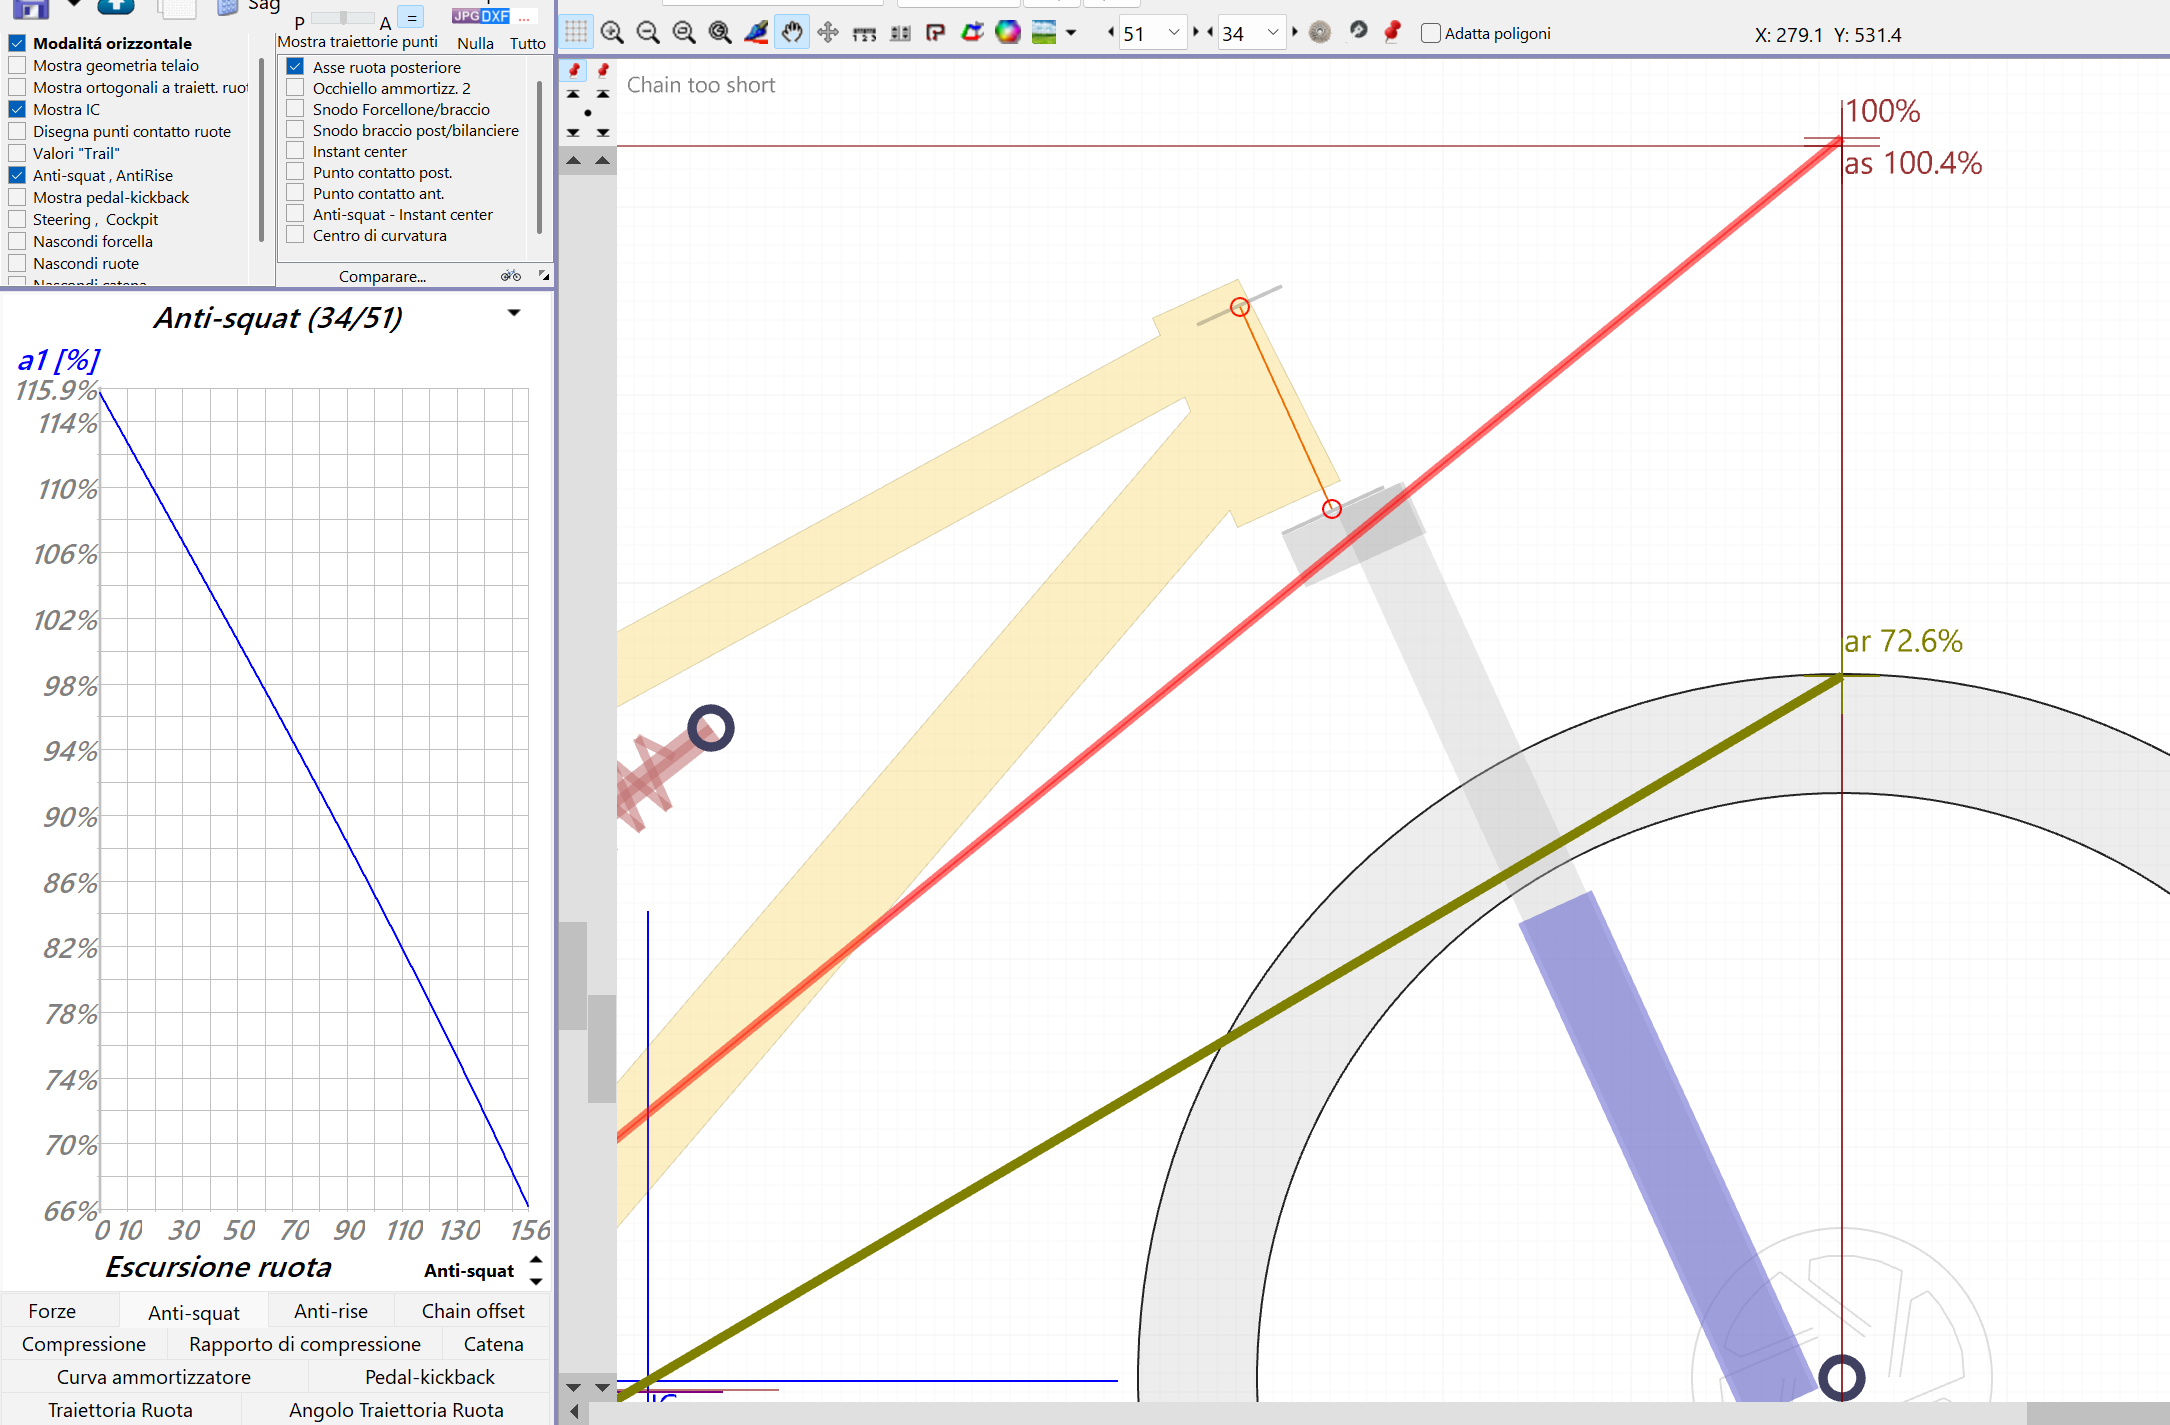Image resolution: width=2170 pixels, height=1425 pixels.
Task: Click the rotate-reset icon near the pushpin
Action: pyautogui.click(x=1358, y=31)
